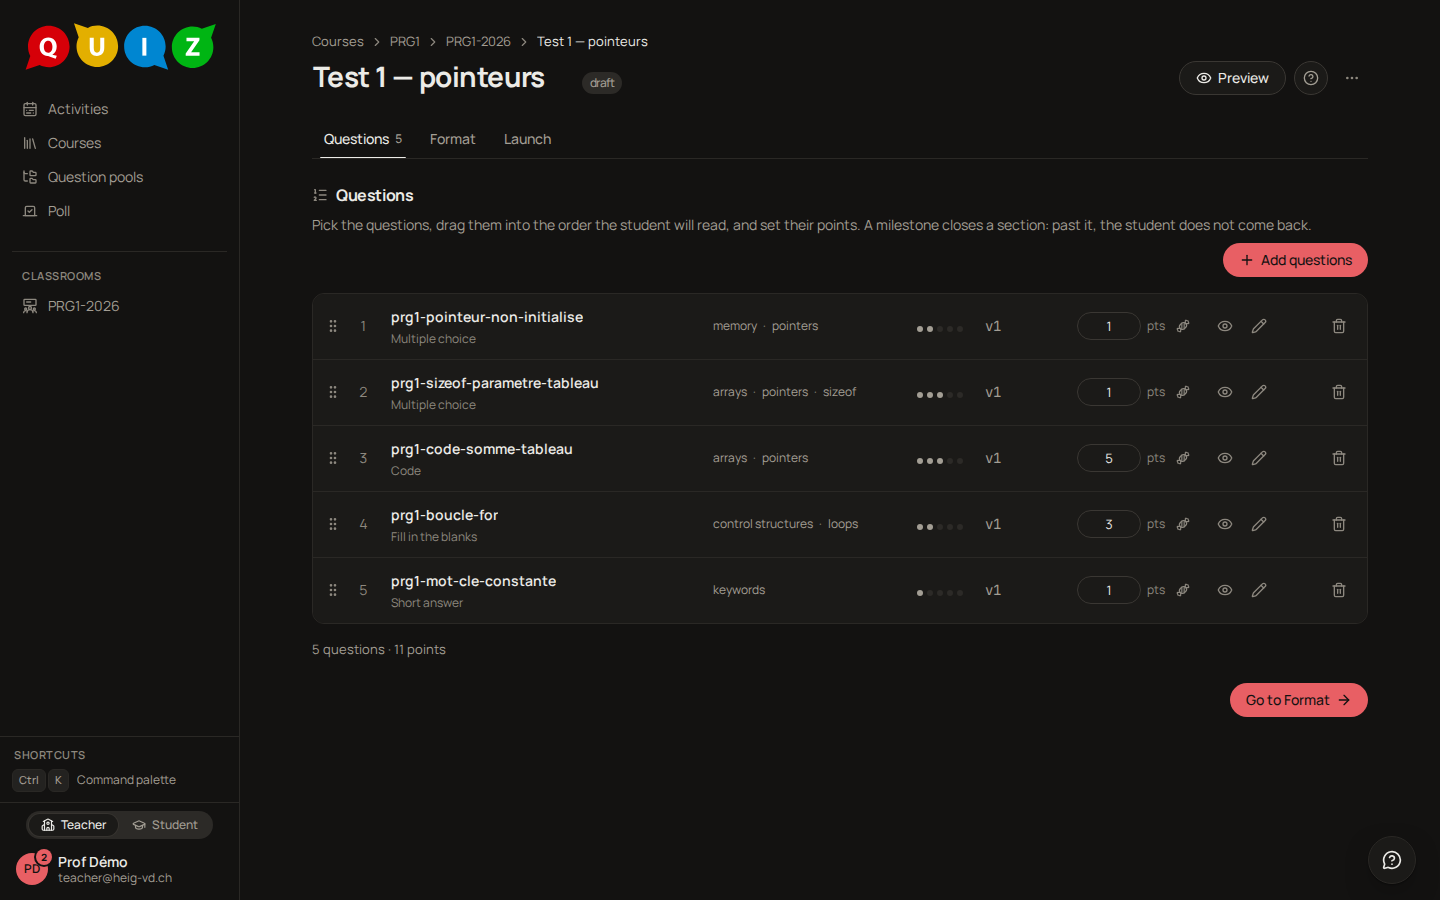Click the link icon for prg1-pointeur-non-initialise
Screen dimensions: 1440x900
1183,326
